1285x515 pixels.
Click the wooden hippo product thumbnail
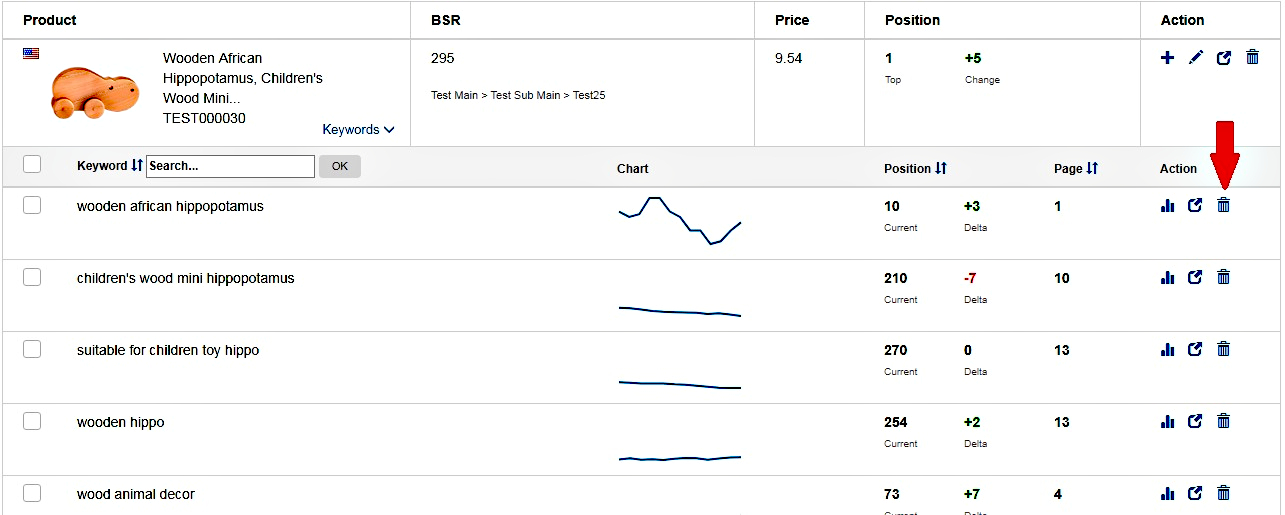tap(96, 93)
